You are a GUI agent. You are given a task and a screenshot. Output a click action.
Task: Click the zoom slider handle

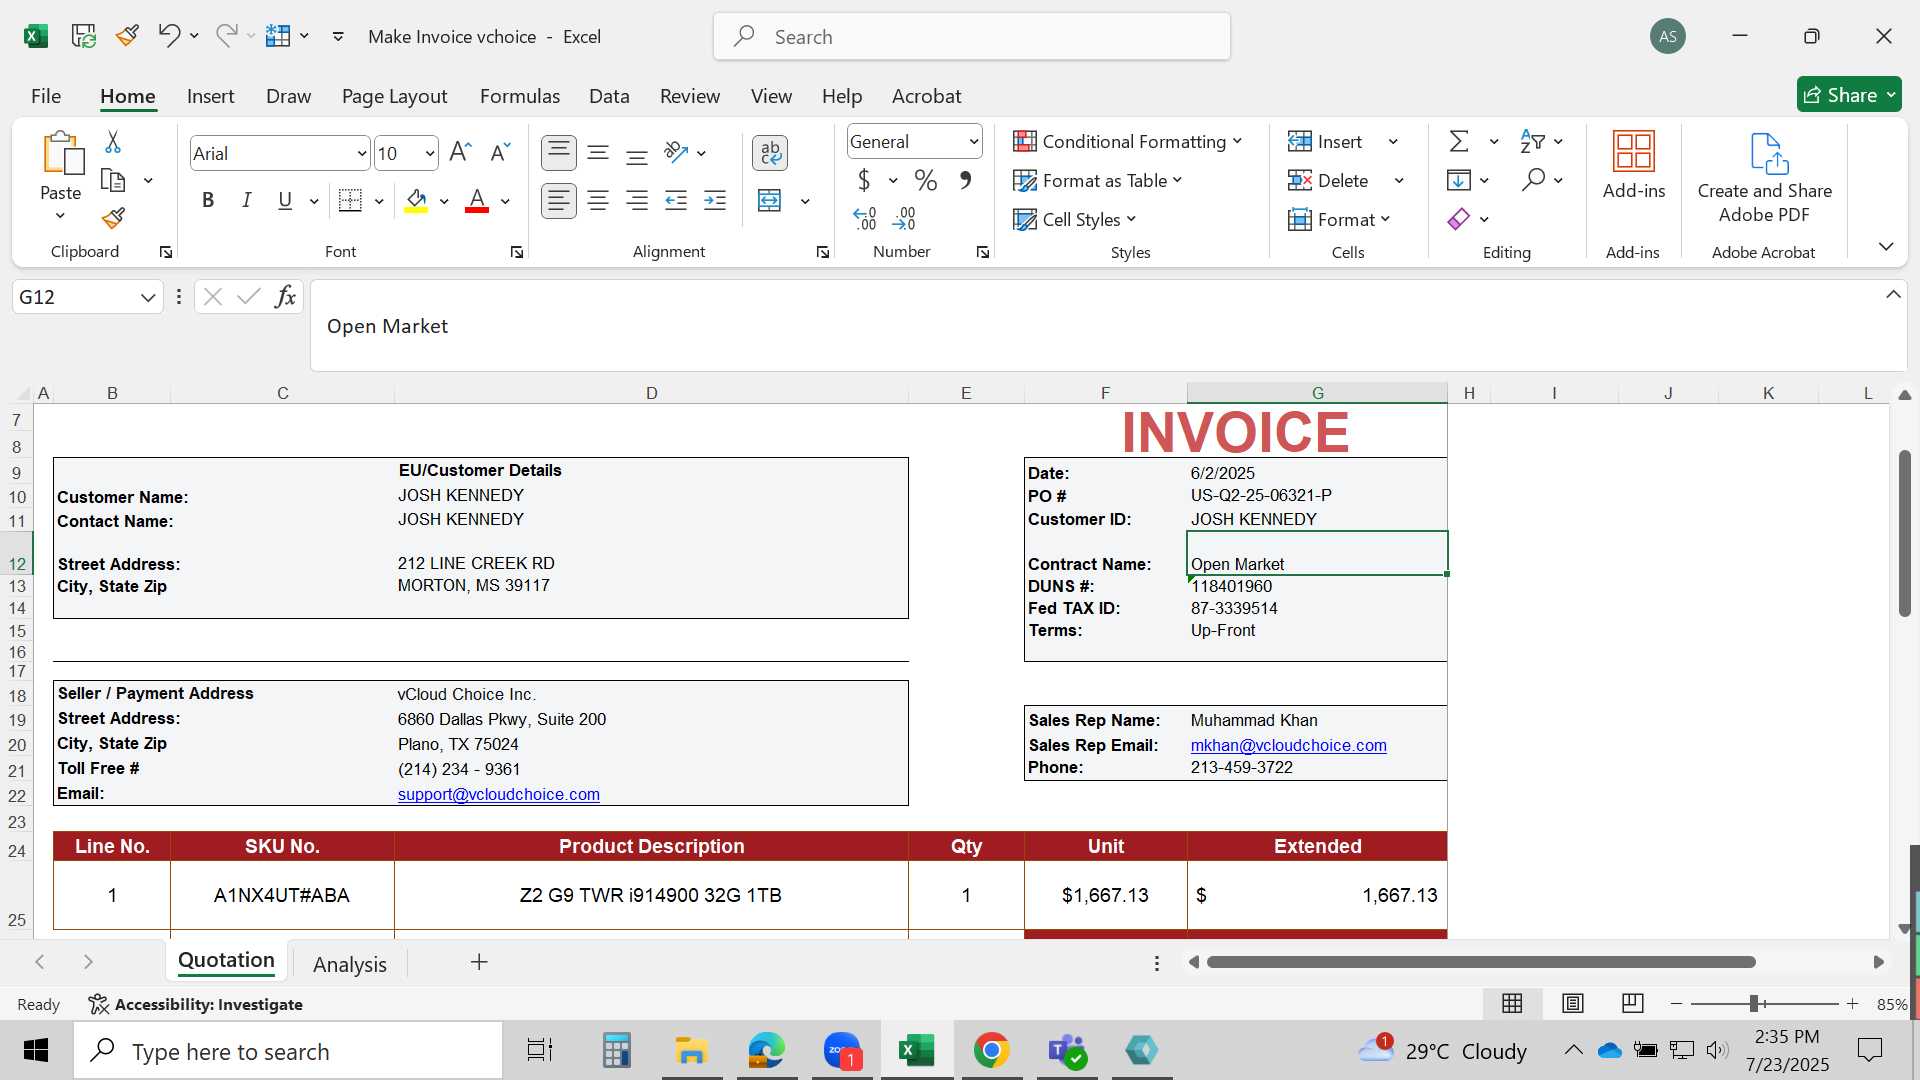tap(1754, 1003)
